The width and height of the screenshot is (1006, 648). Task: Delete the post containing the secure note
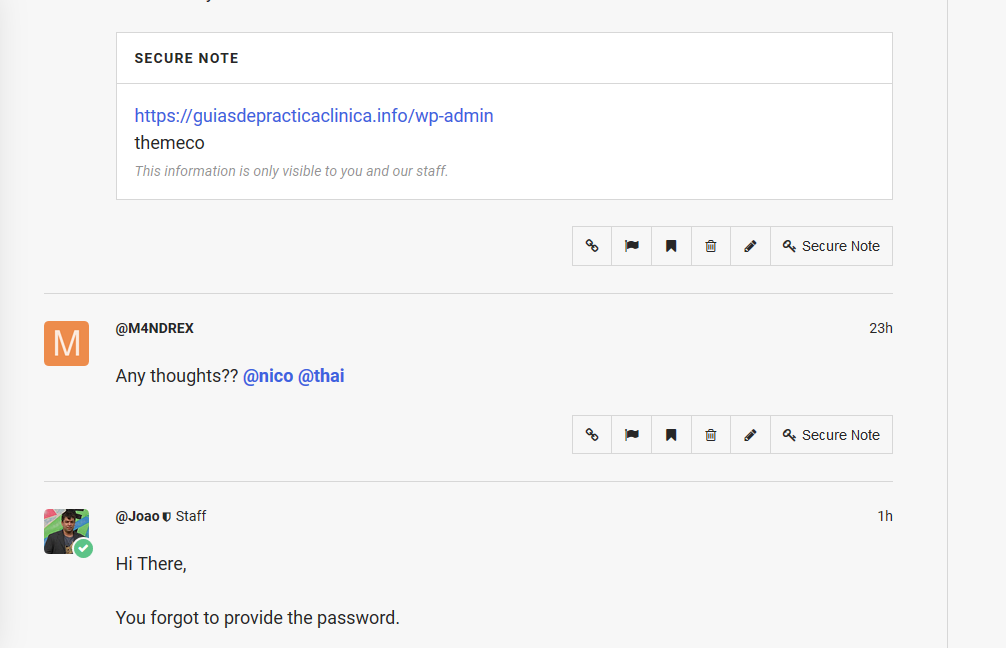coord(711,246)
